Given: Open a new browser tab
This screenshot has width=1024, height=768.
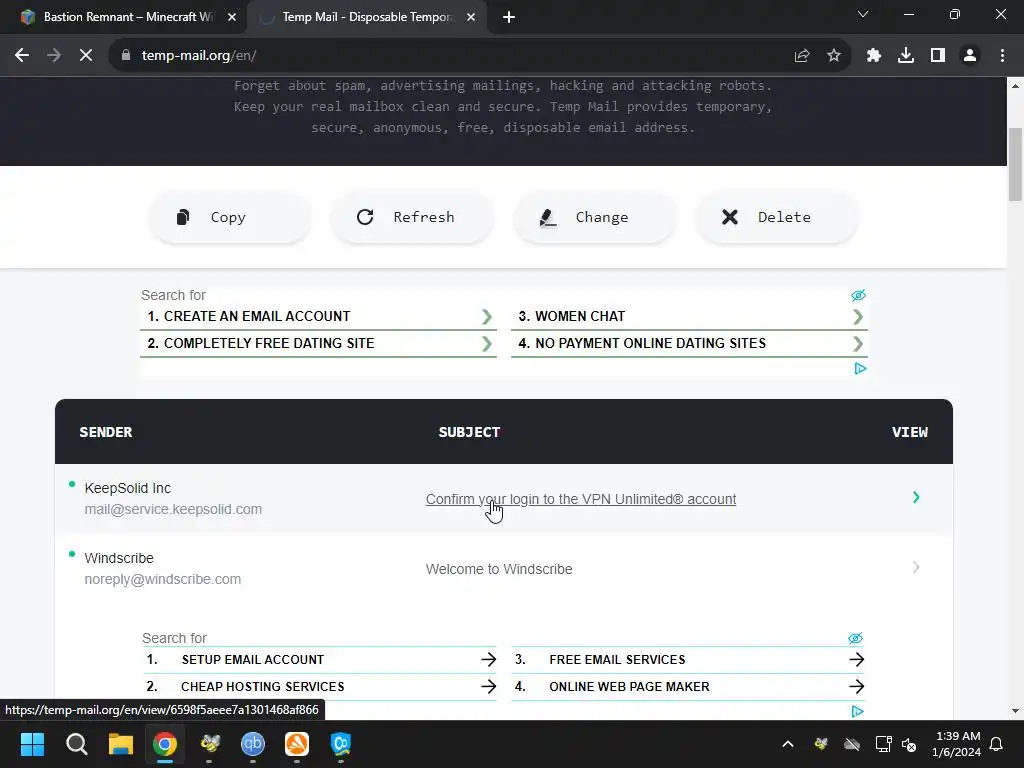Looking at the screenshot, I should [x=509, y=17].
